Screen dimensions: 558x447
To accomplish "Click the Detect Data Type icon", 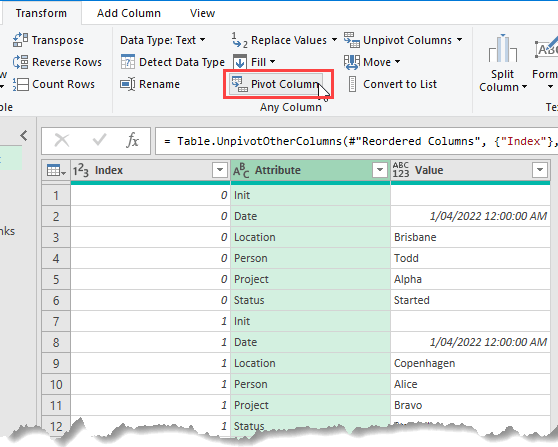I will (x=128, y=62).
